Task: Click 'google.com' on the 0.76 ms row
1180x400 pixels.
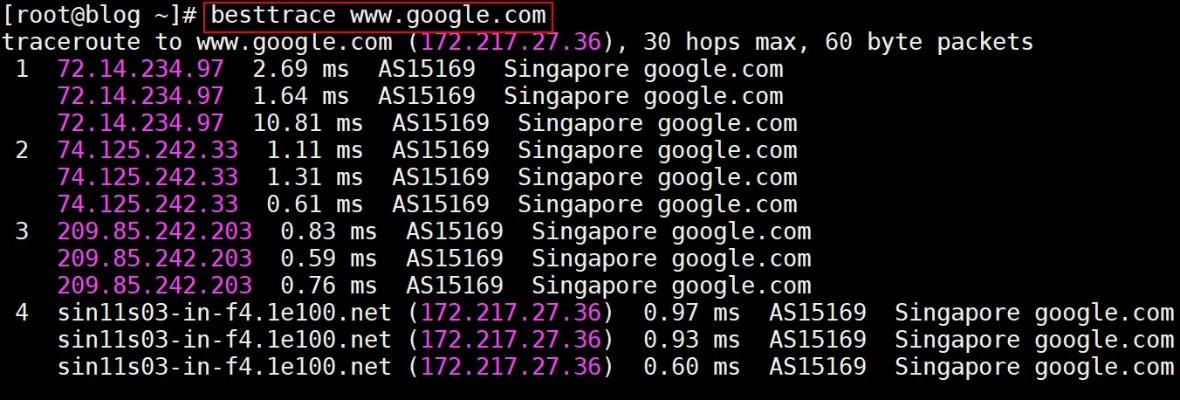Action: pyautogui.click(x=741, y=286)
